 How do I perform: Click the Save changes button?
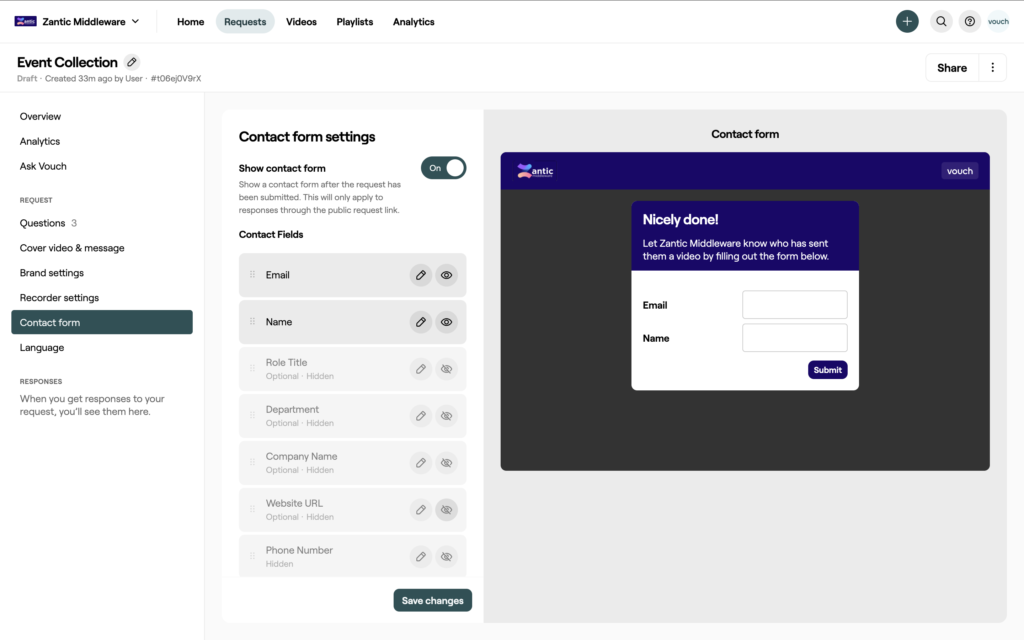pos(432,600)
